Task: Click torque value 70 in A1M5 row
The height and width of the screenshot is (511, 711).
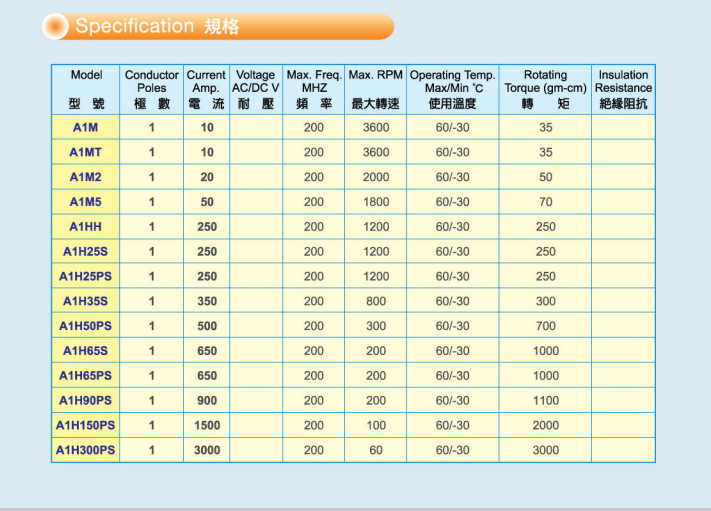Action: [546, 202]
